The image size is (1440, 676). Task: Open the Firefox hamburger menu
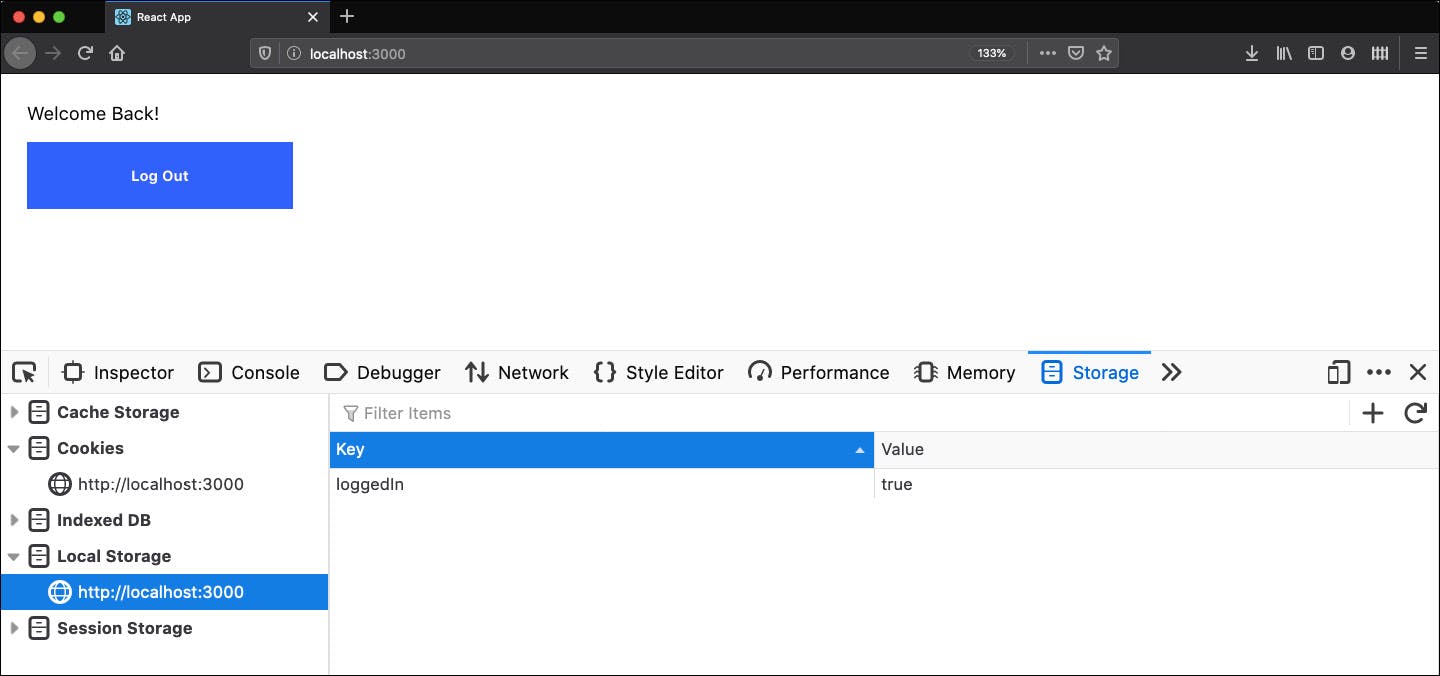pyautogui.click(x=1420, y=53)
